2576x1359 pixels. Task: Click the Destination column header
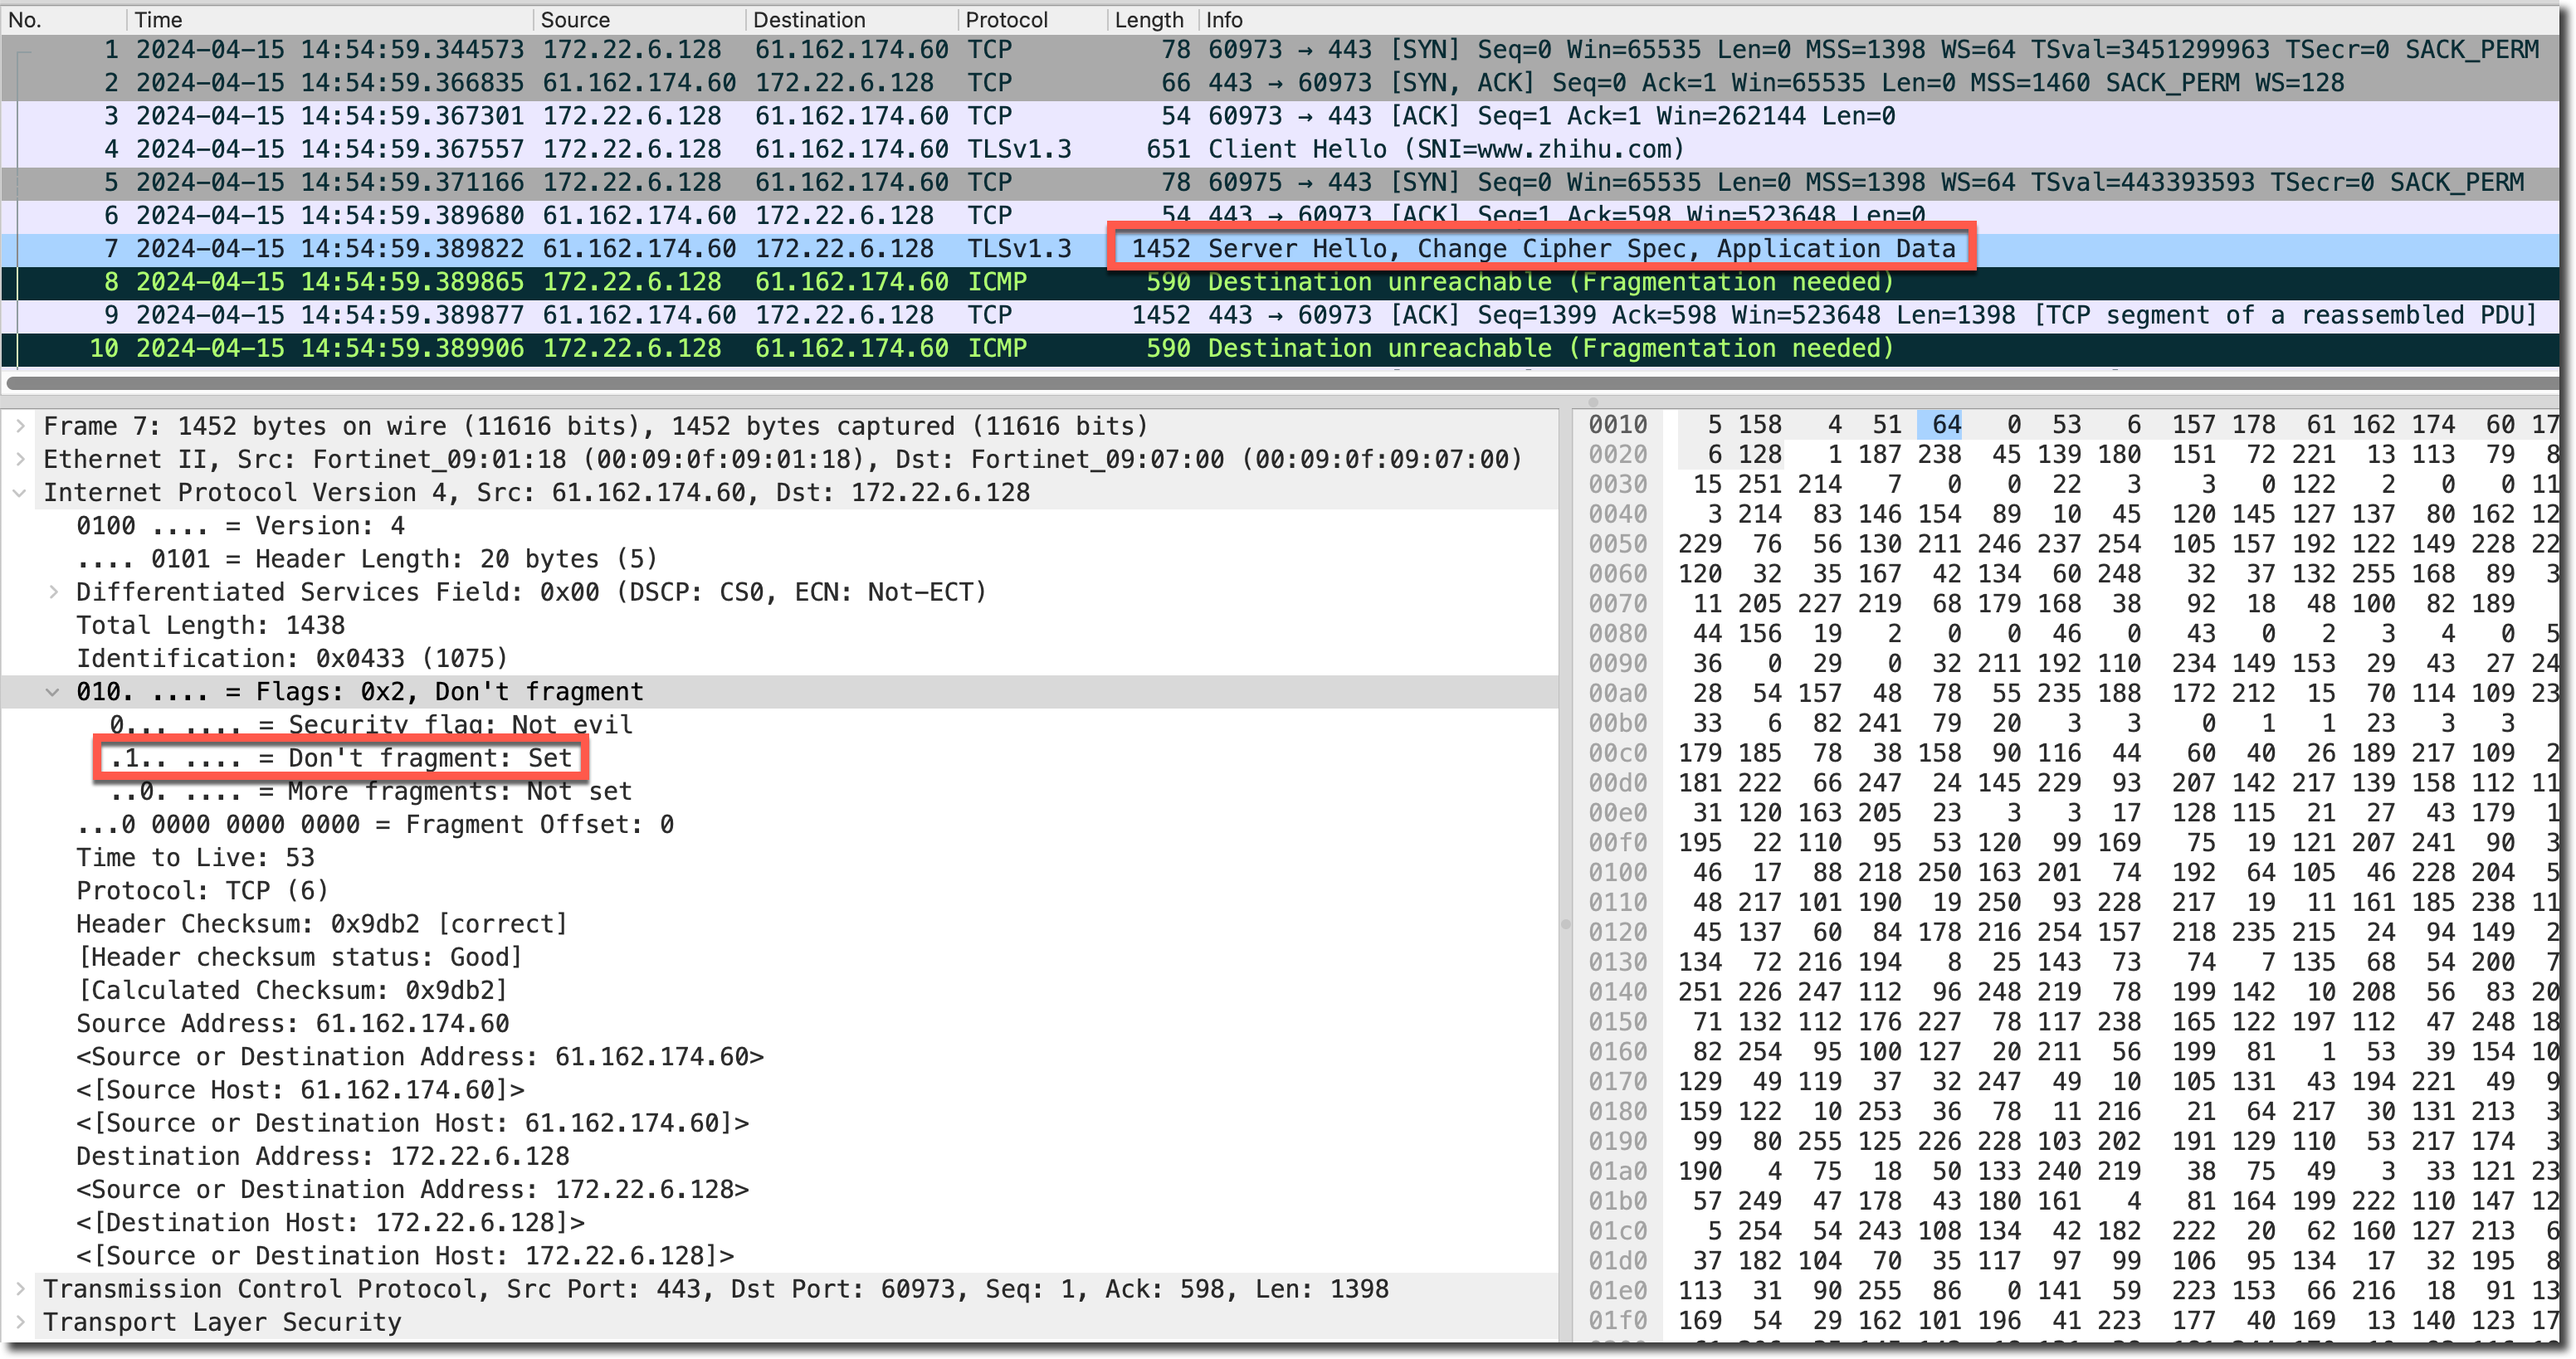click(x=852, y=20)
